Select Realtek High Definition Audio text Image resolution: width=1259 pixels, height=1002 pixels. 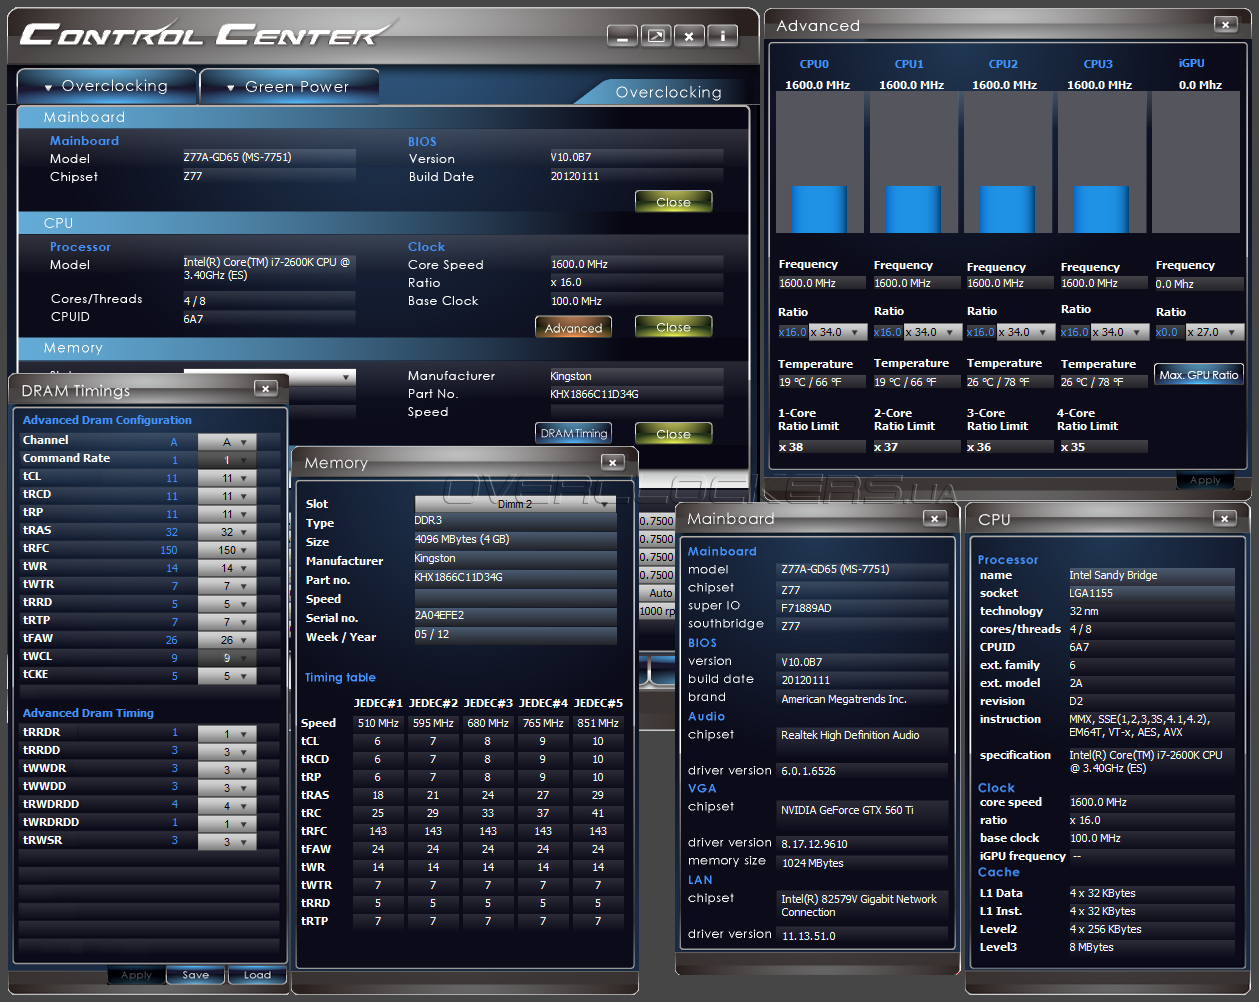pos(862,736)
